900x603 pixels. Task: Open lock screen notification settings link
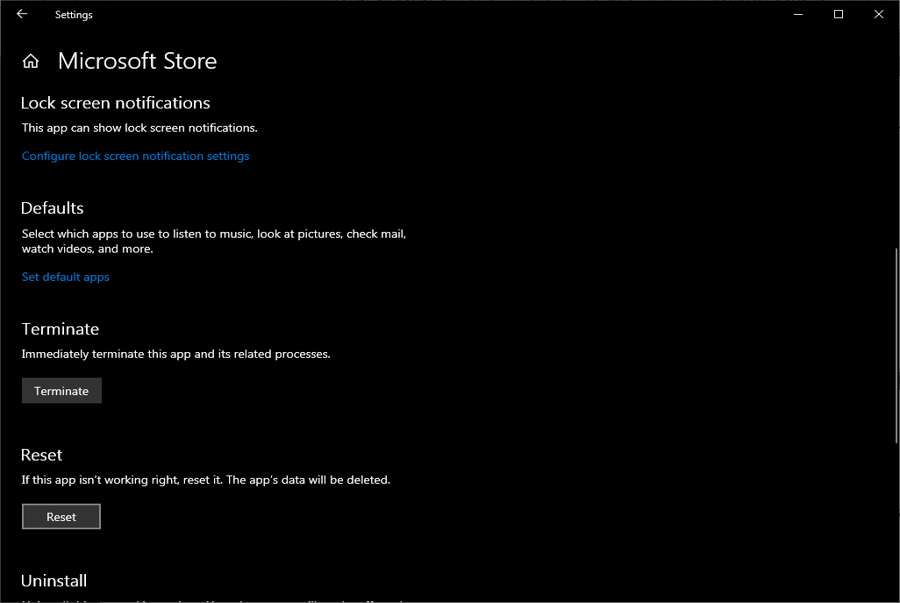click(x=135, y=156)
